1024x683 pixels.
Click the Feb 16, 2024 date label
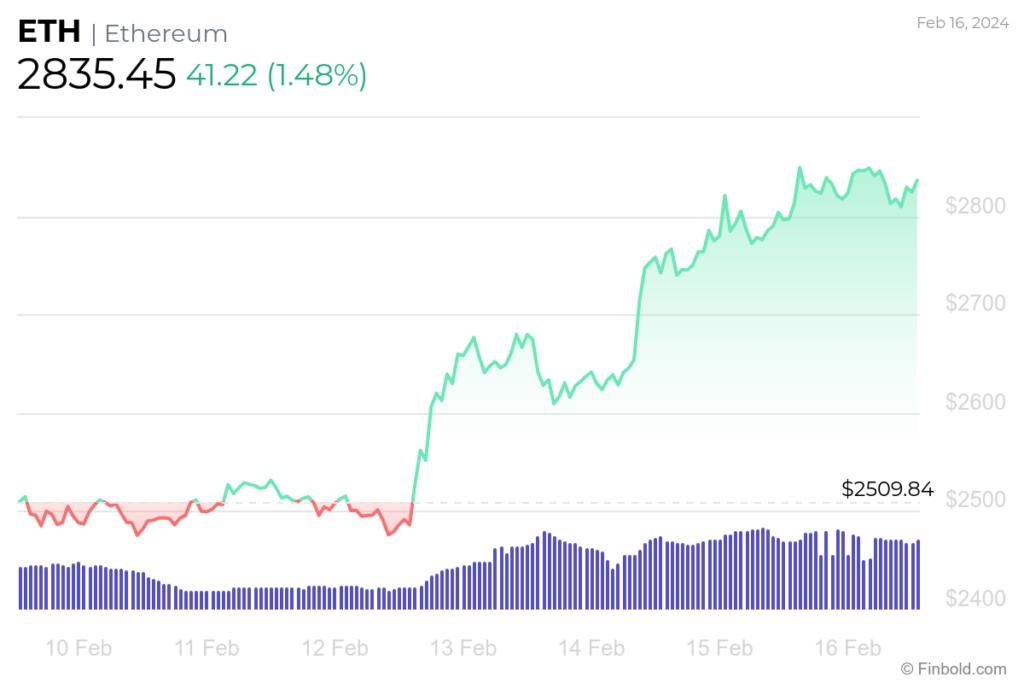(963, 23)
